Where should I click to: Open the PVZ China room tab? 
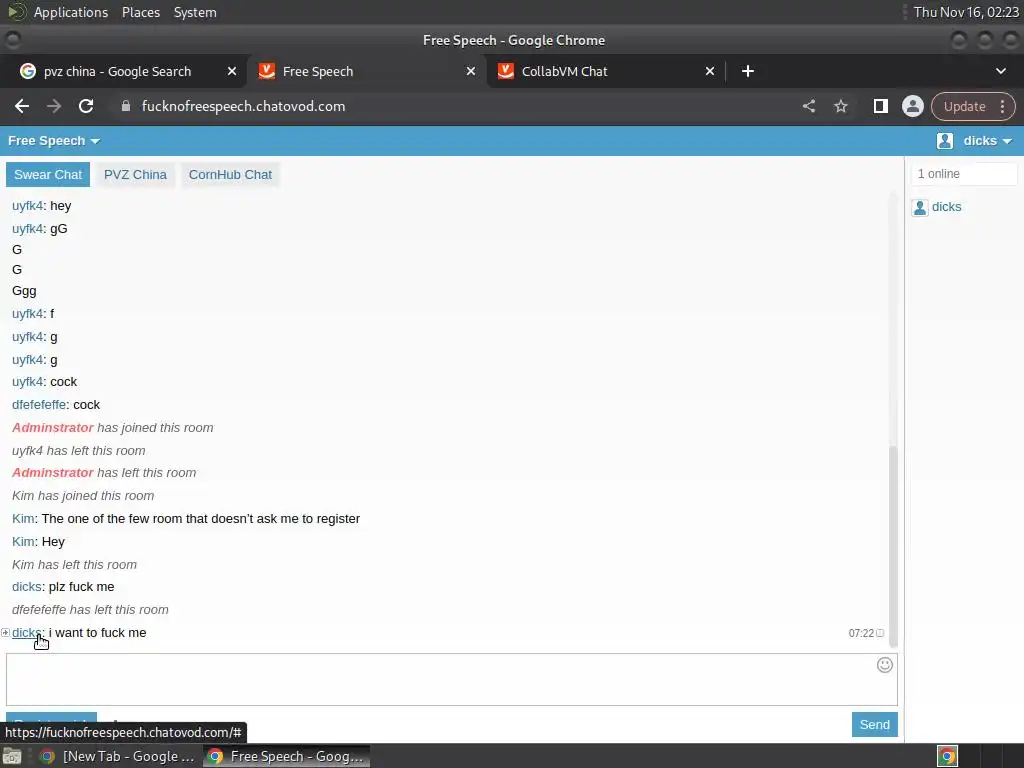(135, 175)
